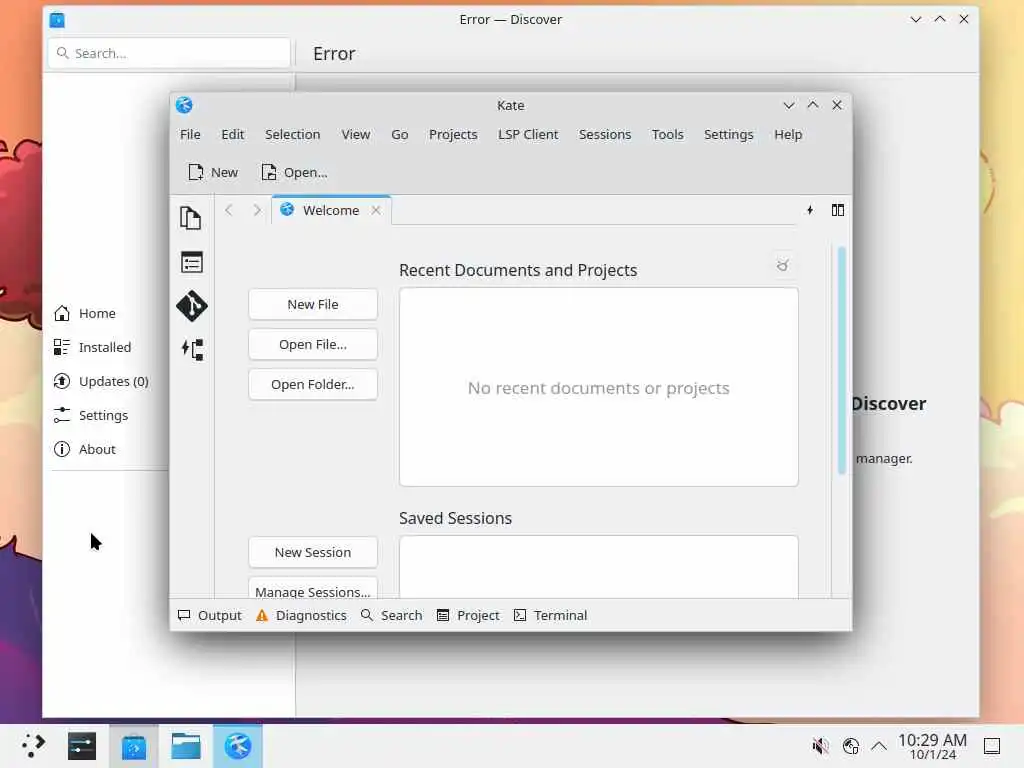Click the show desktop button in taskbar
The width and height of the screenshot is (1024, 768).
click(x=992, y=746)
